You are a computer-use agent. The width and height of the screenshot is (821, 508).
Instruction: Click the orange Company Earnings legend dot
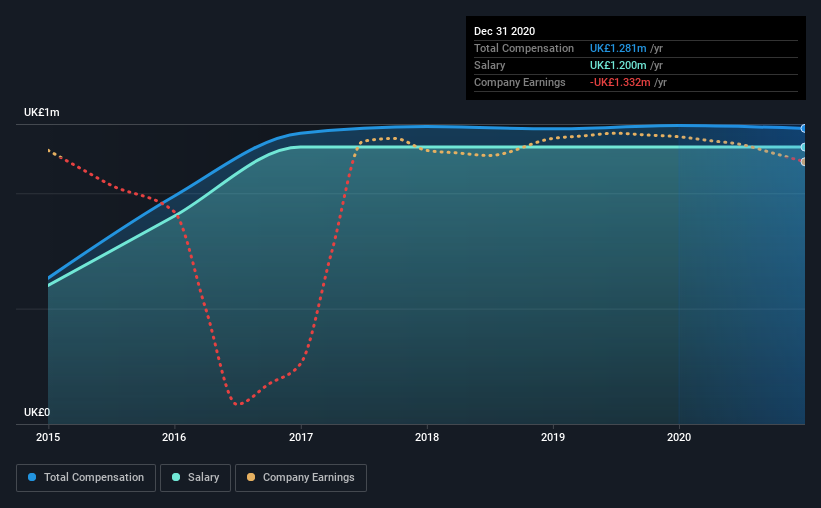click(x=251, y=477)
